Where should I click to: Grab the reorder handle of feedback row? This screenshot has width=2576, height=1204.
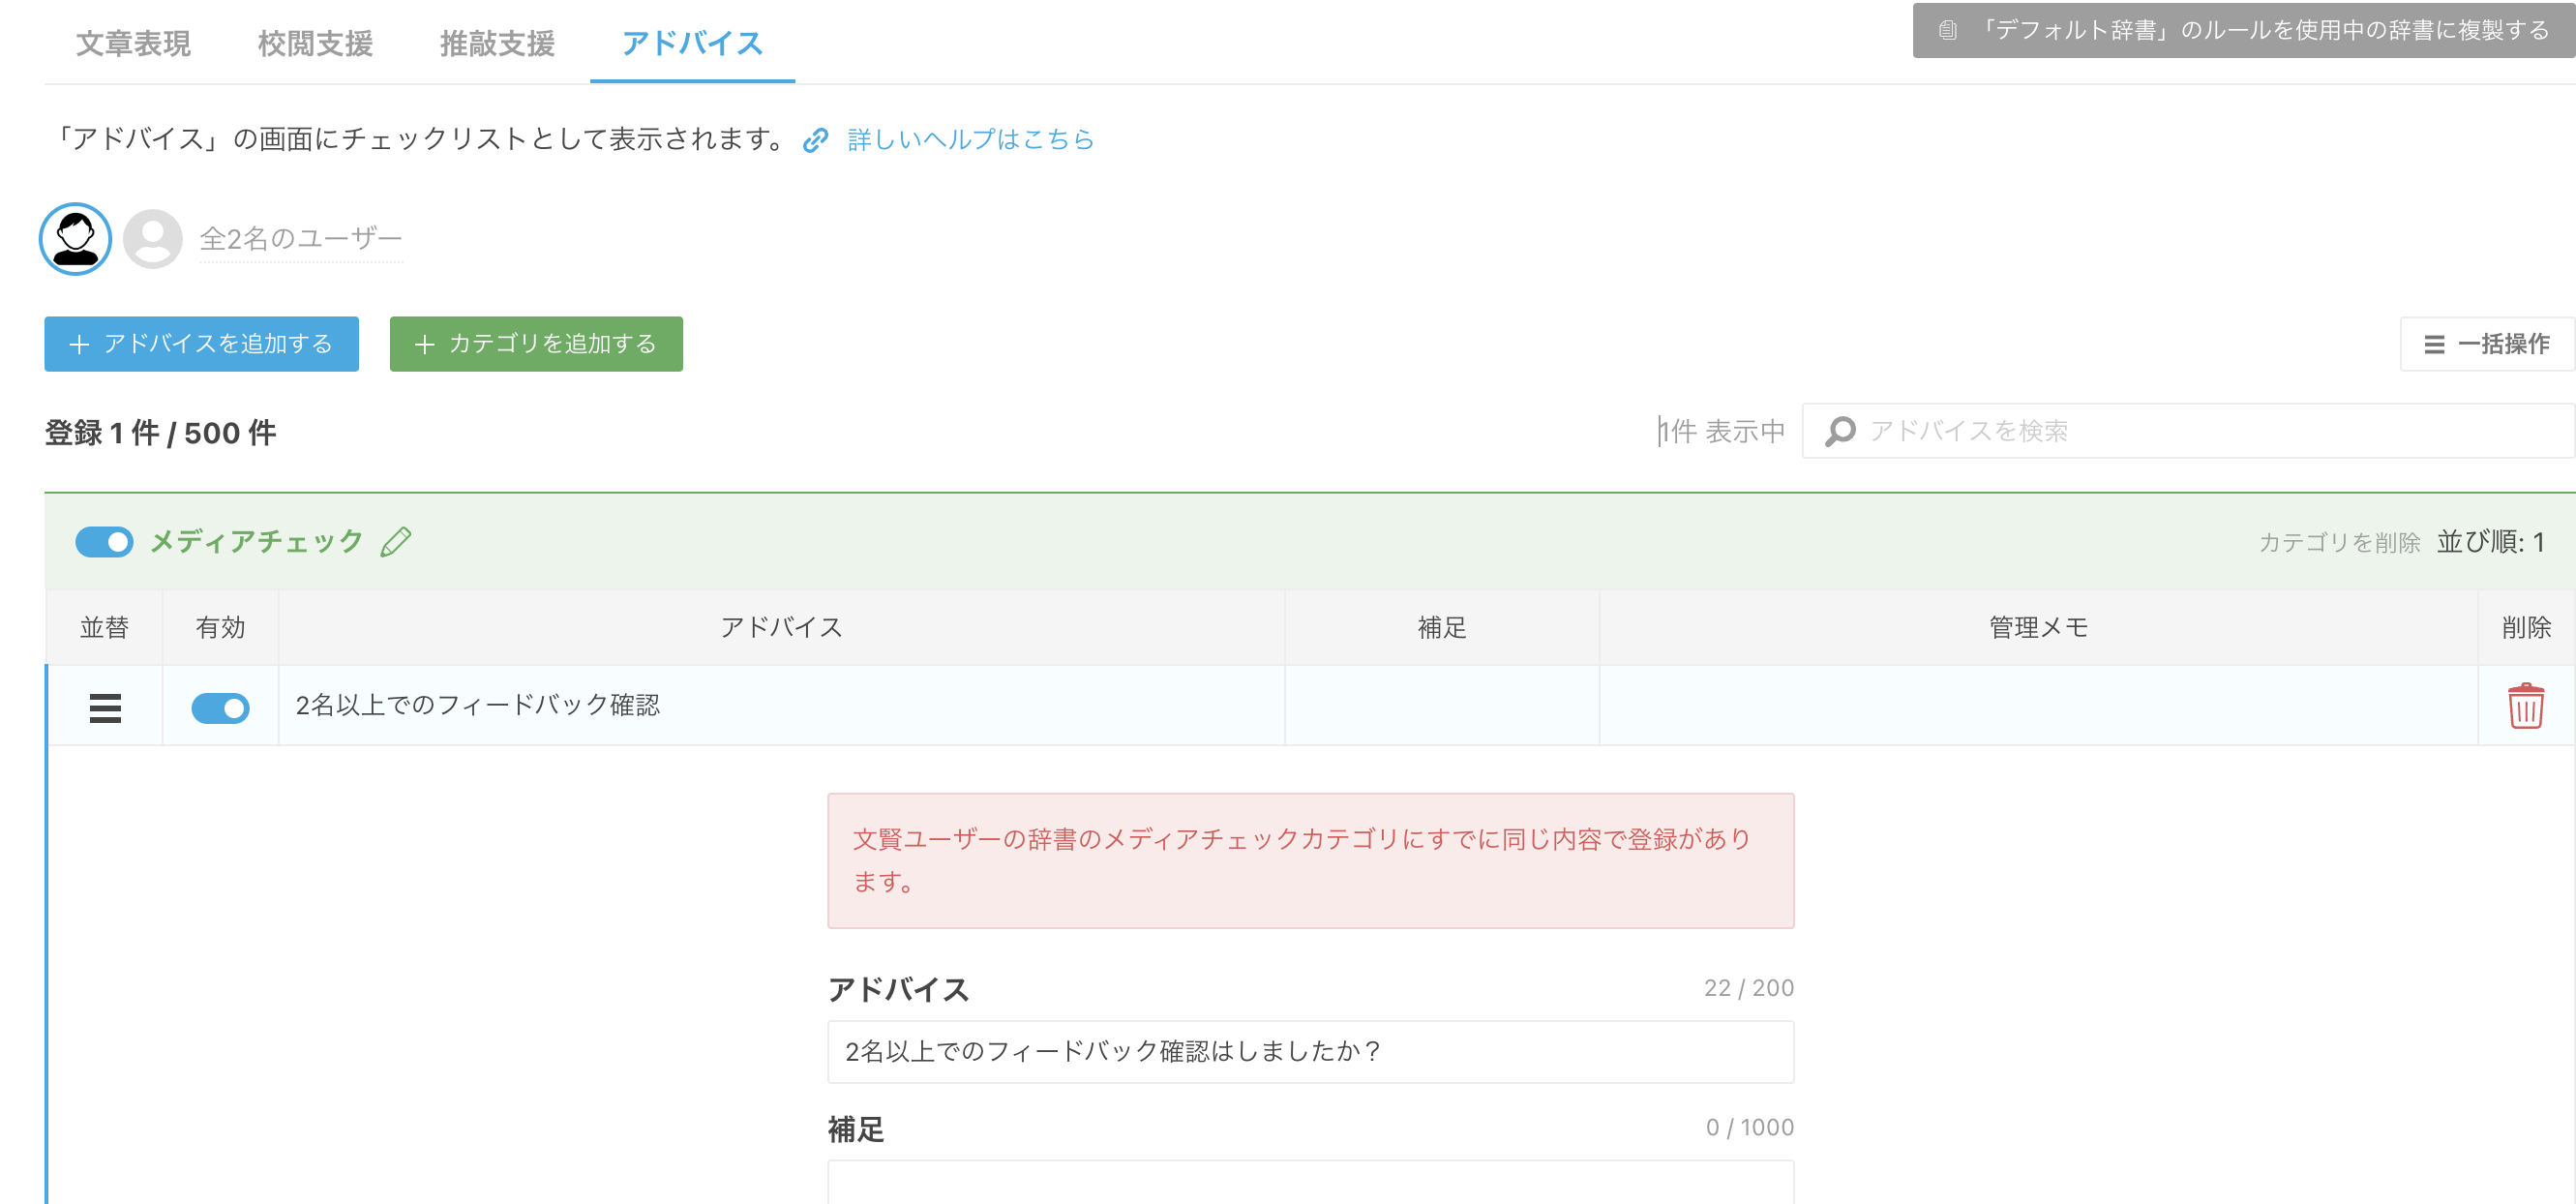[105, 708]
